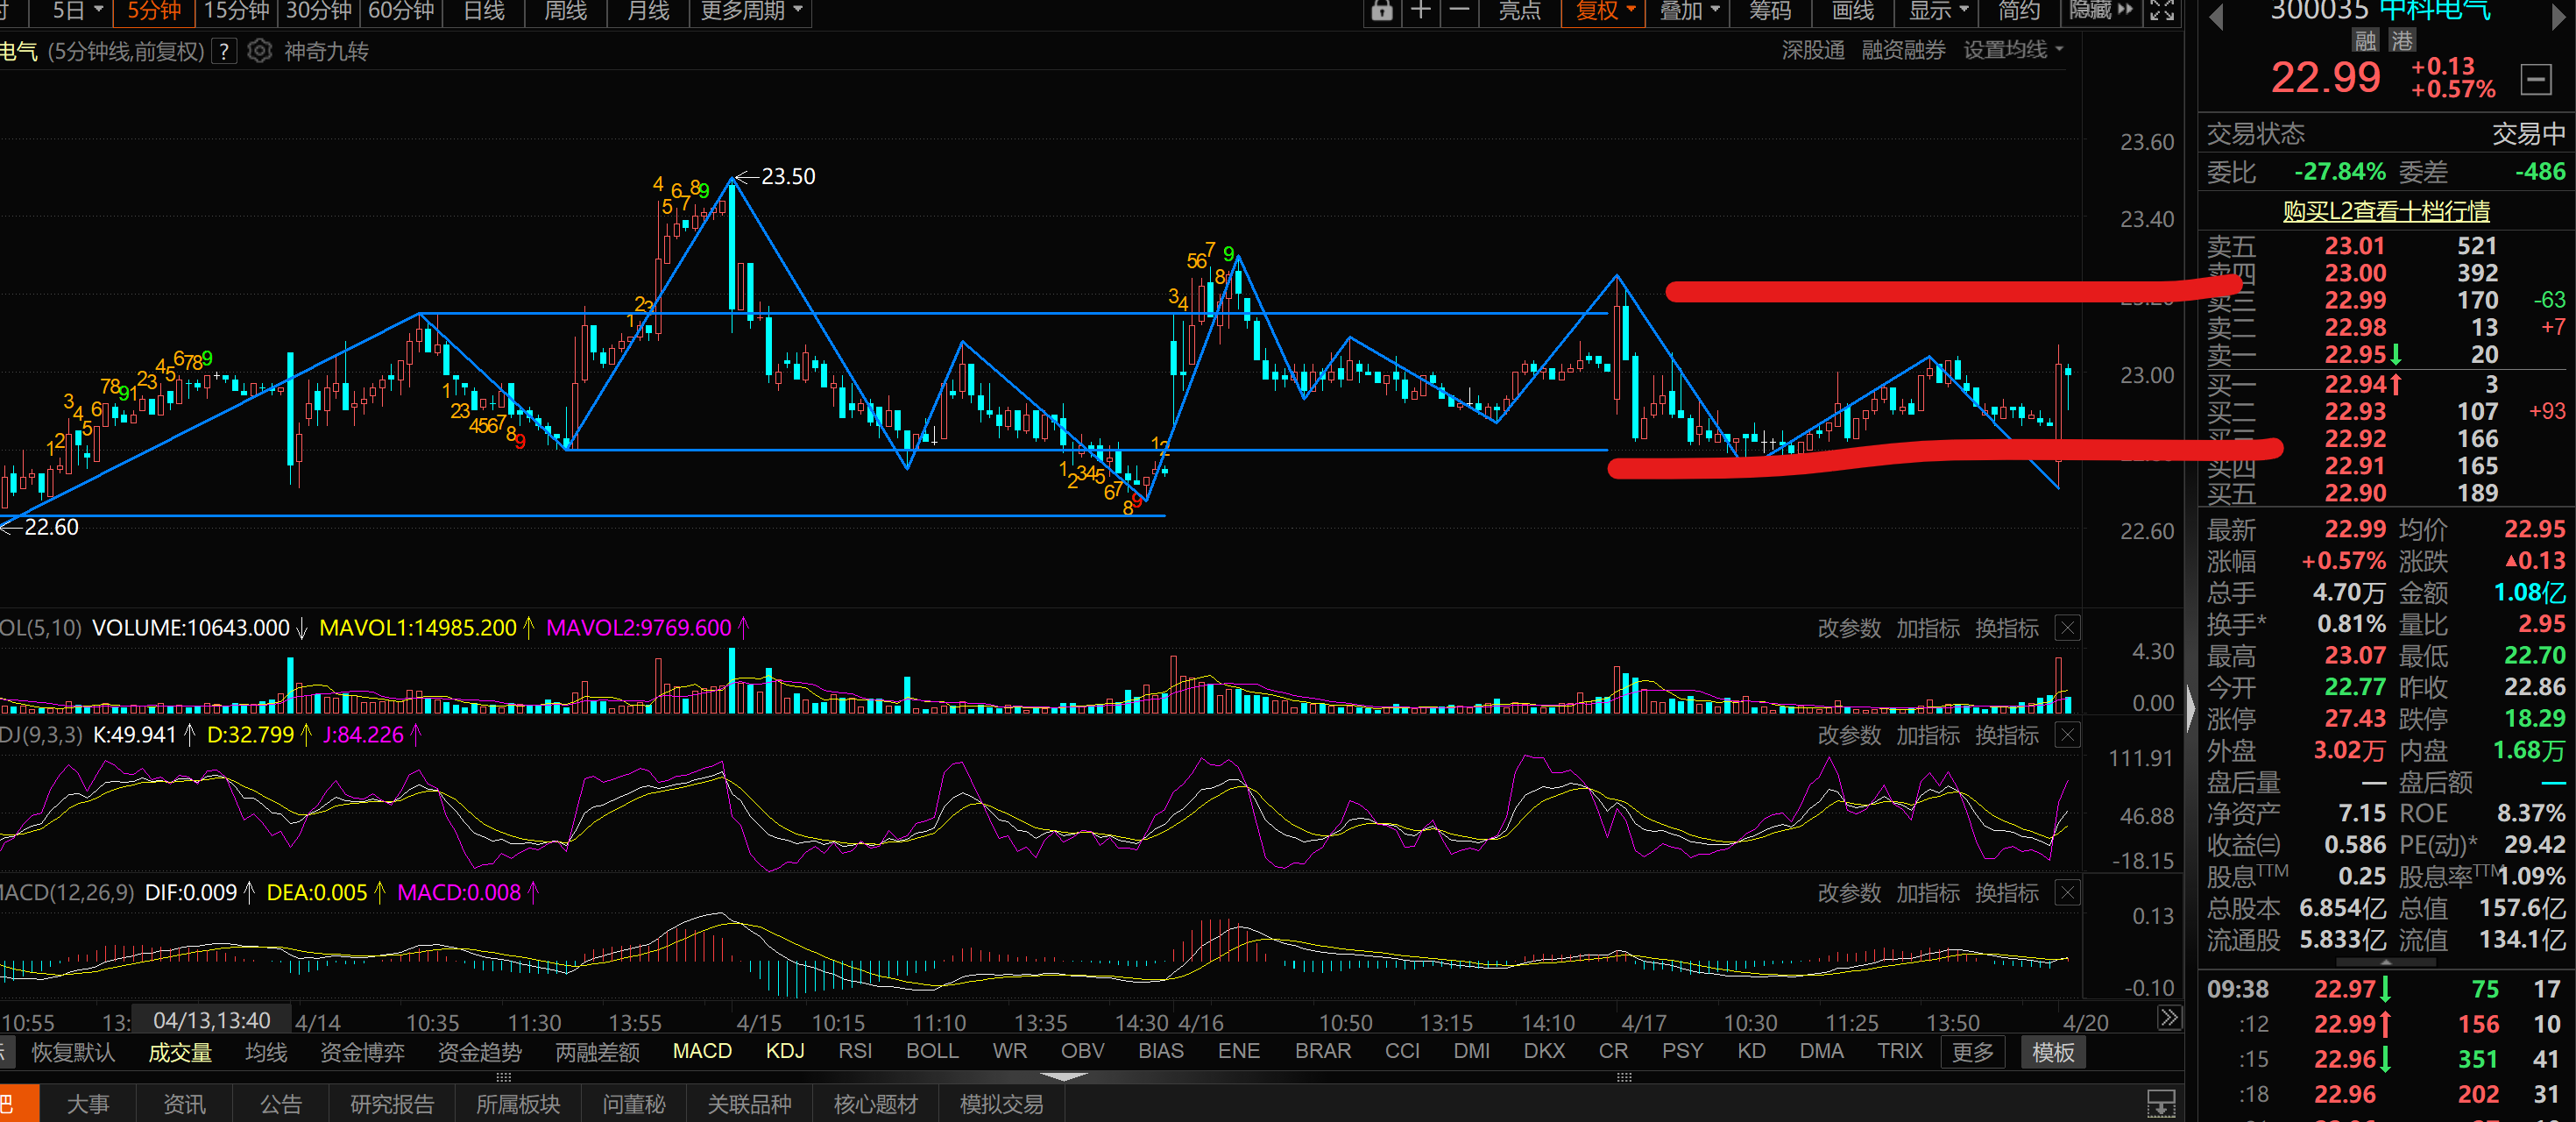Toggle KDJ indicator in bottom bar
The image size is (2576, 1122).
[x=785, y=1051]
